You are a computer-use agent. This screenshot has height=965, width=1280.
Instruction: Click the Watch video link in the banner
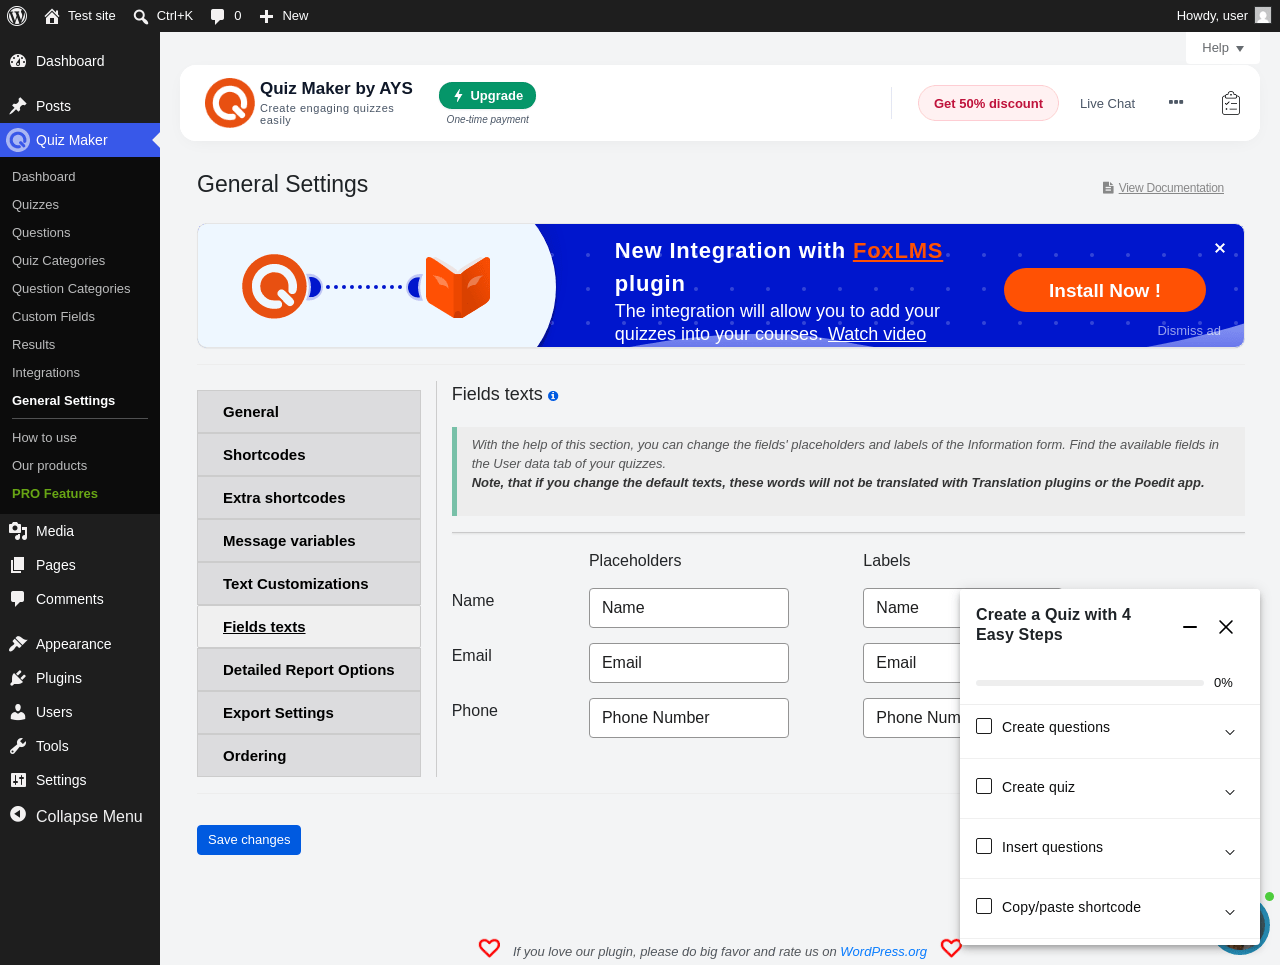pos(877,334)
